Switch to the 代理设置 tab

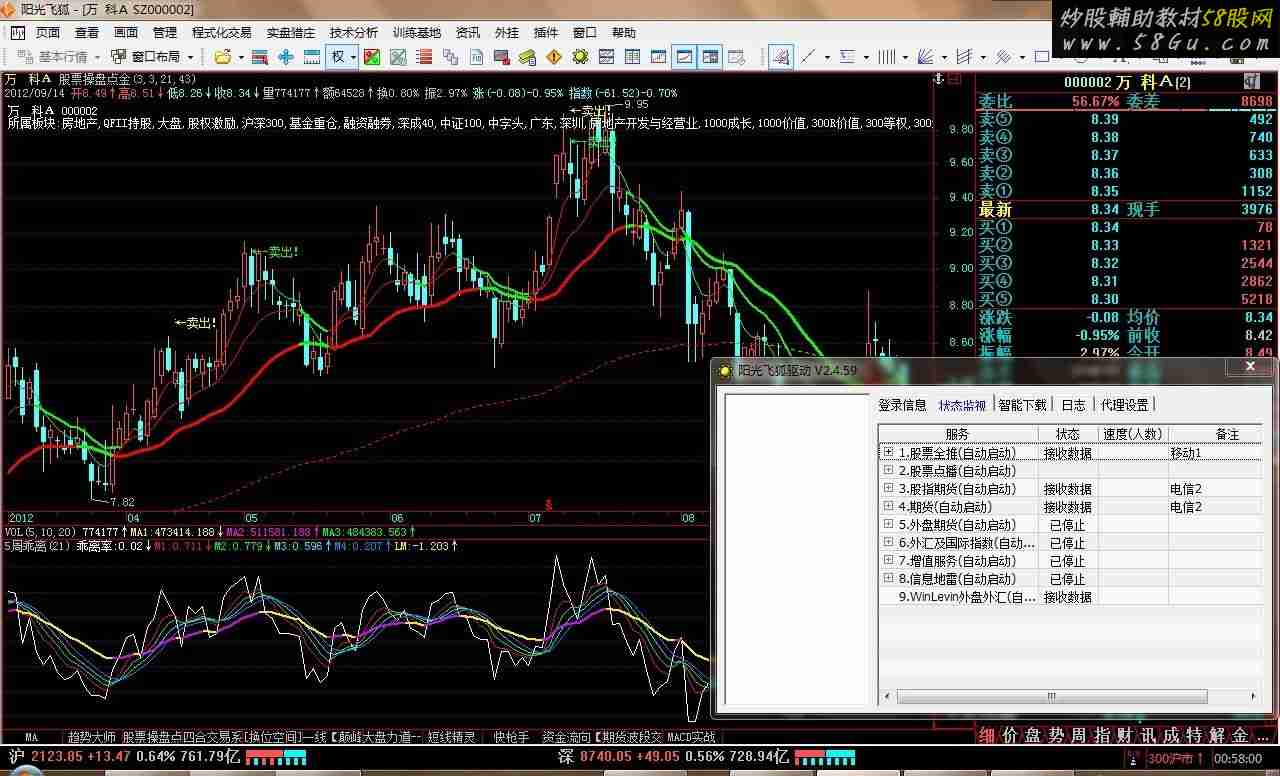point(1124,405)
